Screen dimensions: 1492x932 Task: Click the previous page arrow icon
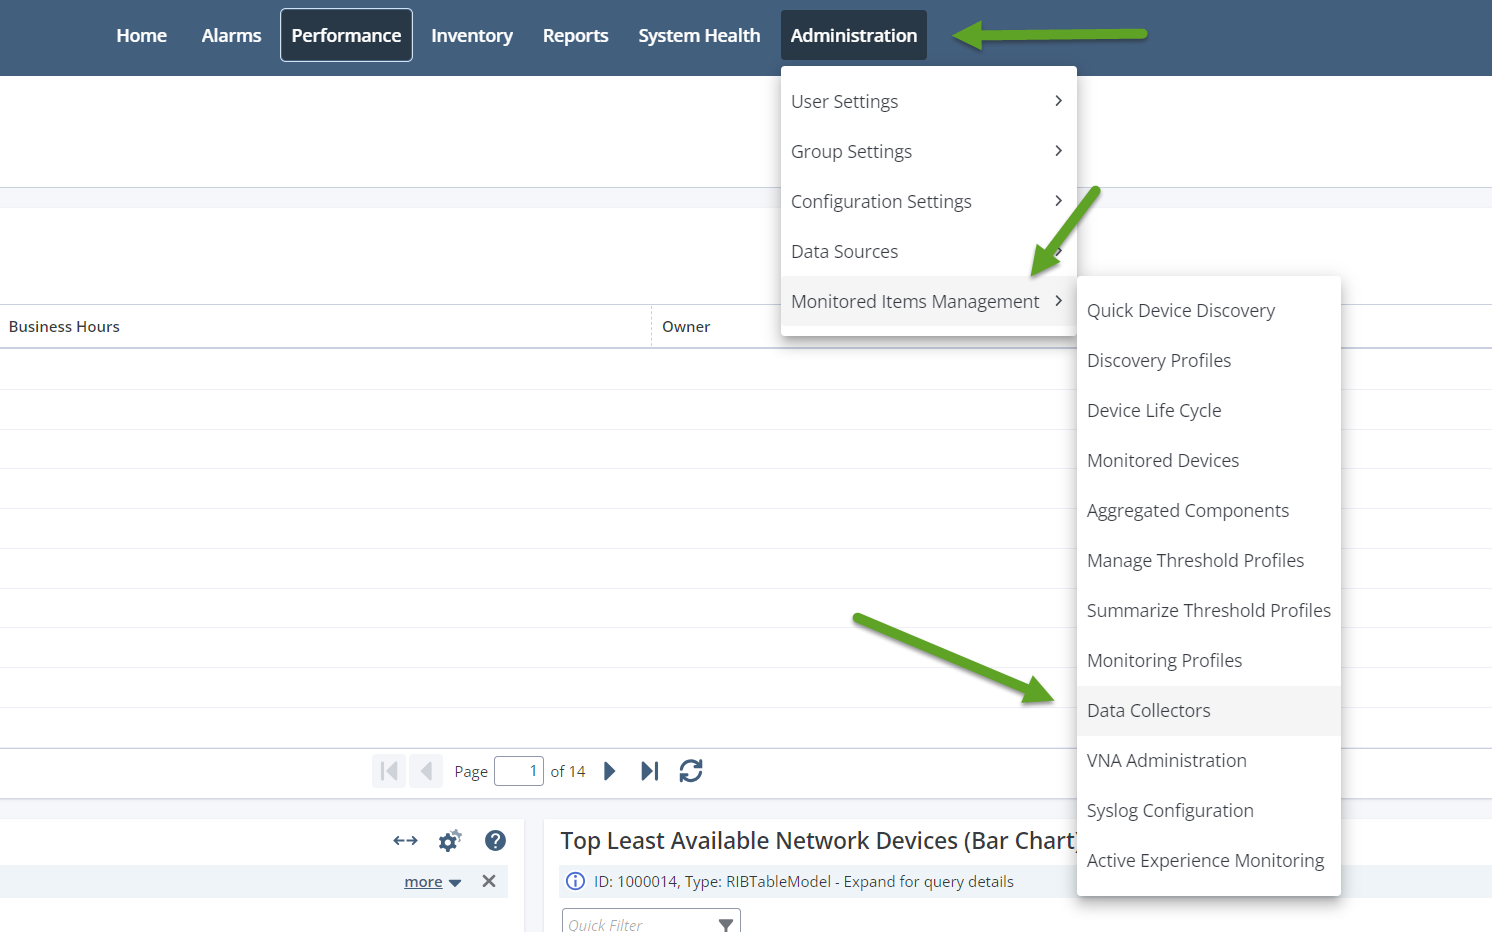(x=426, y=771)
